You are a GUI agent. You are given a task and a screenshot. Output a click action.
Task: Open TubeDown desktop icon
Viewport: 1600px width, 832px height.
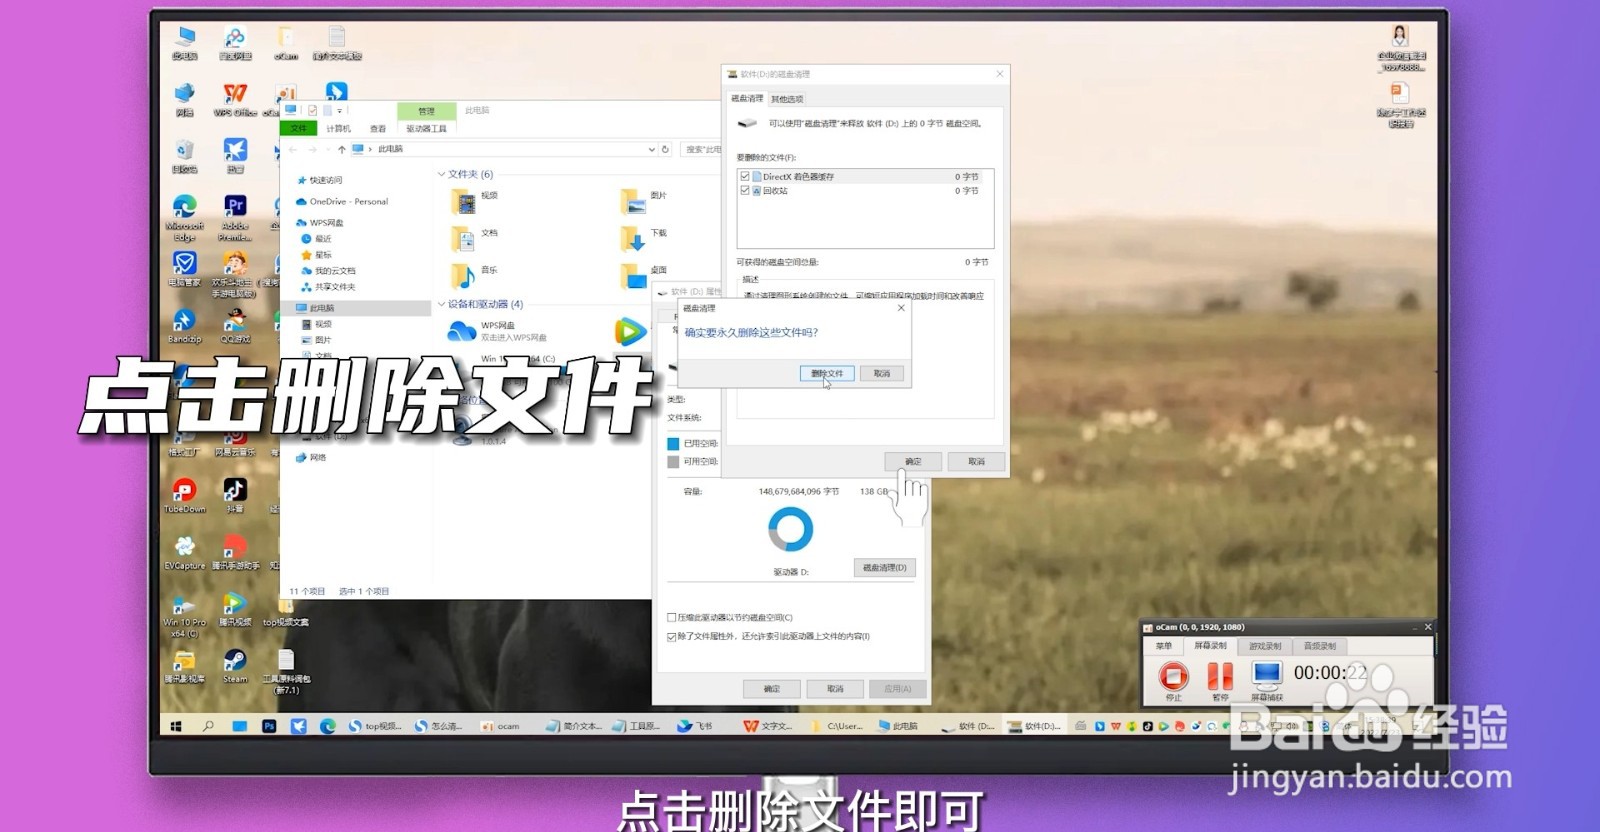(185, 495)
